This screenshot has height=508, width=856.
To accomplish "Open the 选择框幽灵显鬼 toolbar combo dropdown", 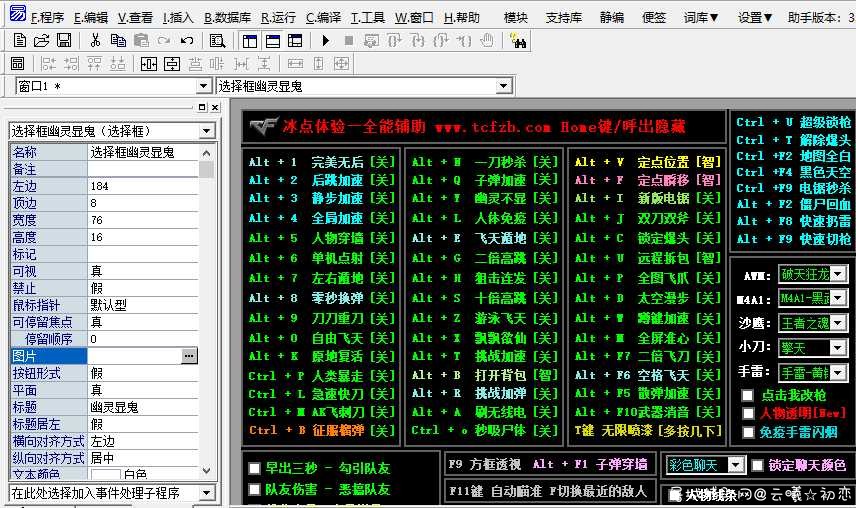I will pyautogui.click(x=503, y=86).
